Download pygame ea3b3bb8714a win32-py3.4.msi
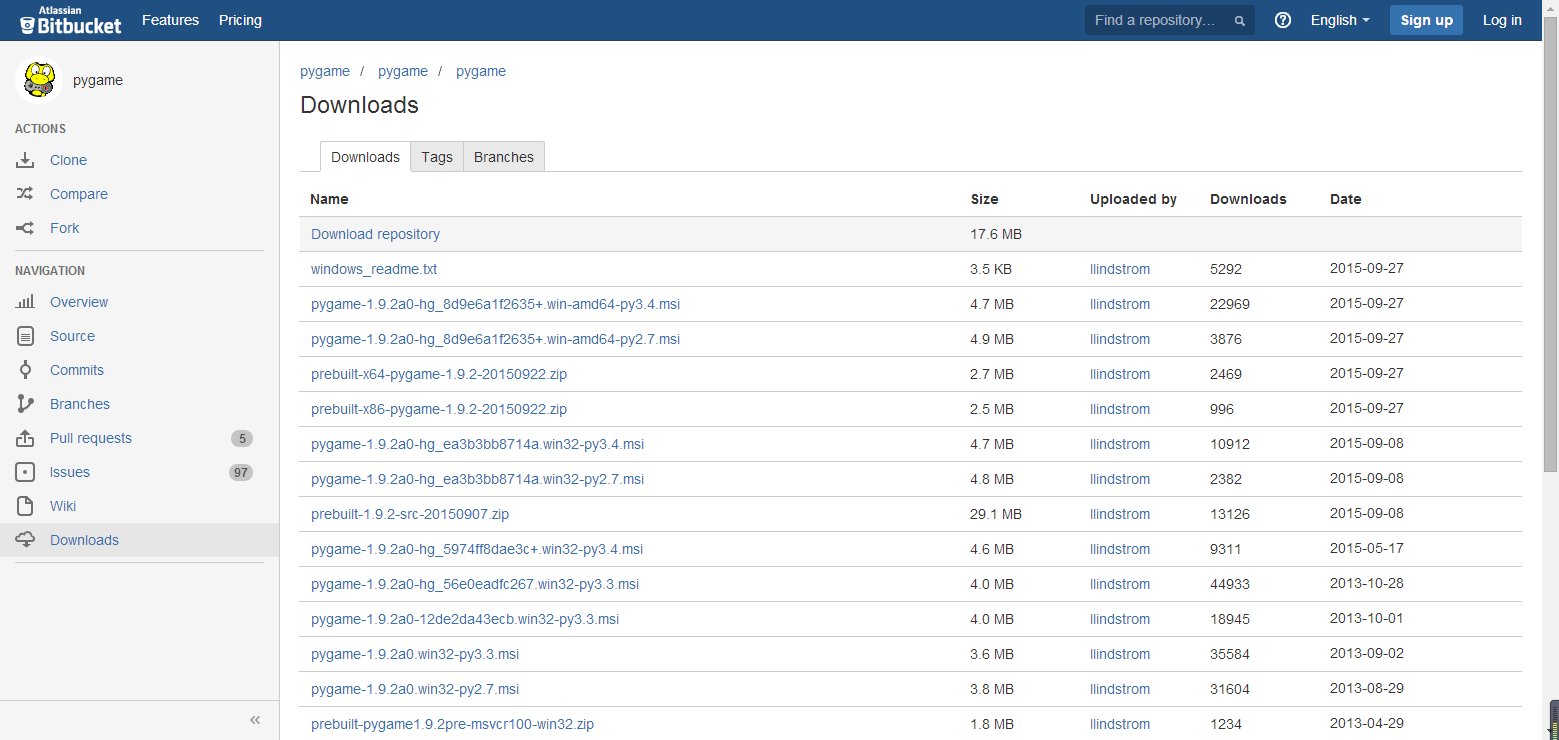 pyautogui.click(x=477, y=444)
